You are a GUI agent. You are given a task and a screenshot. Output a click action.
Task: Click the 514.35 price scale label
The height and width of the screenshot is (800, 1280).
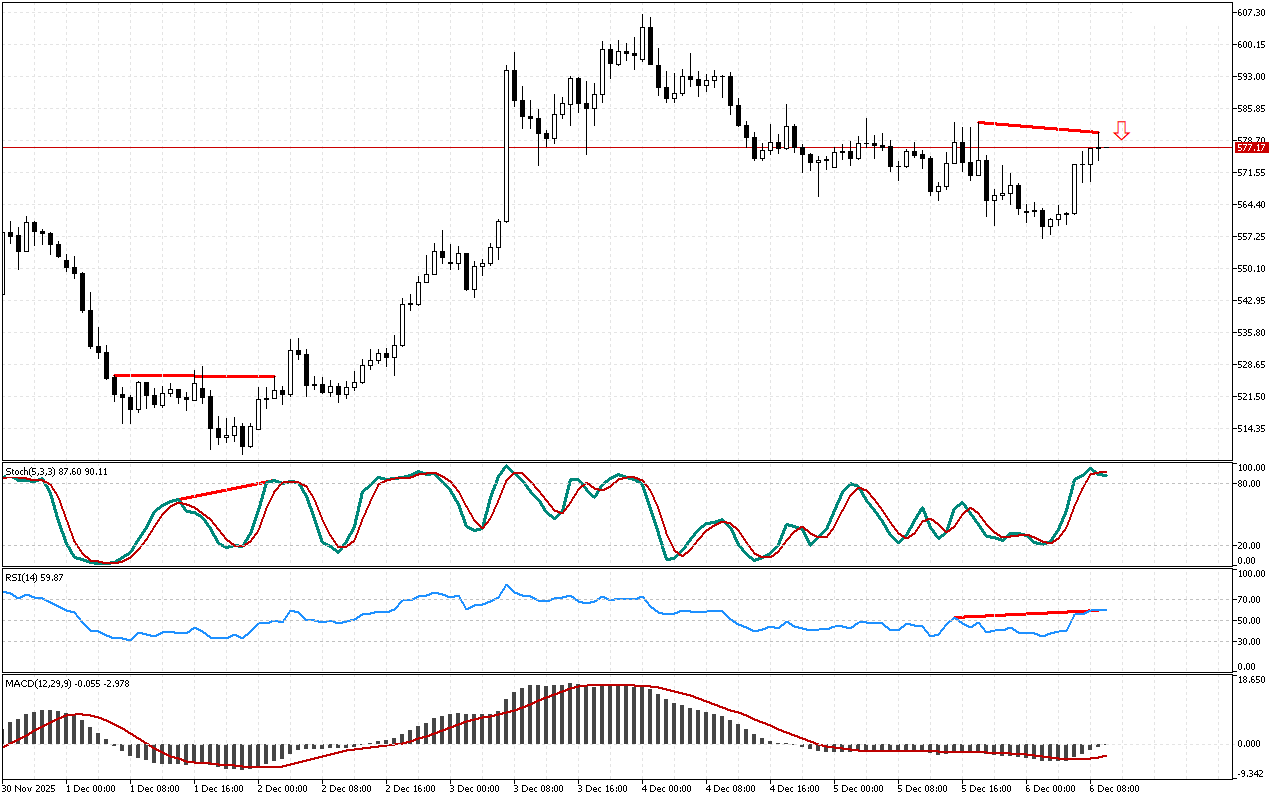coord(1251,429)
